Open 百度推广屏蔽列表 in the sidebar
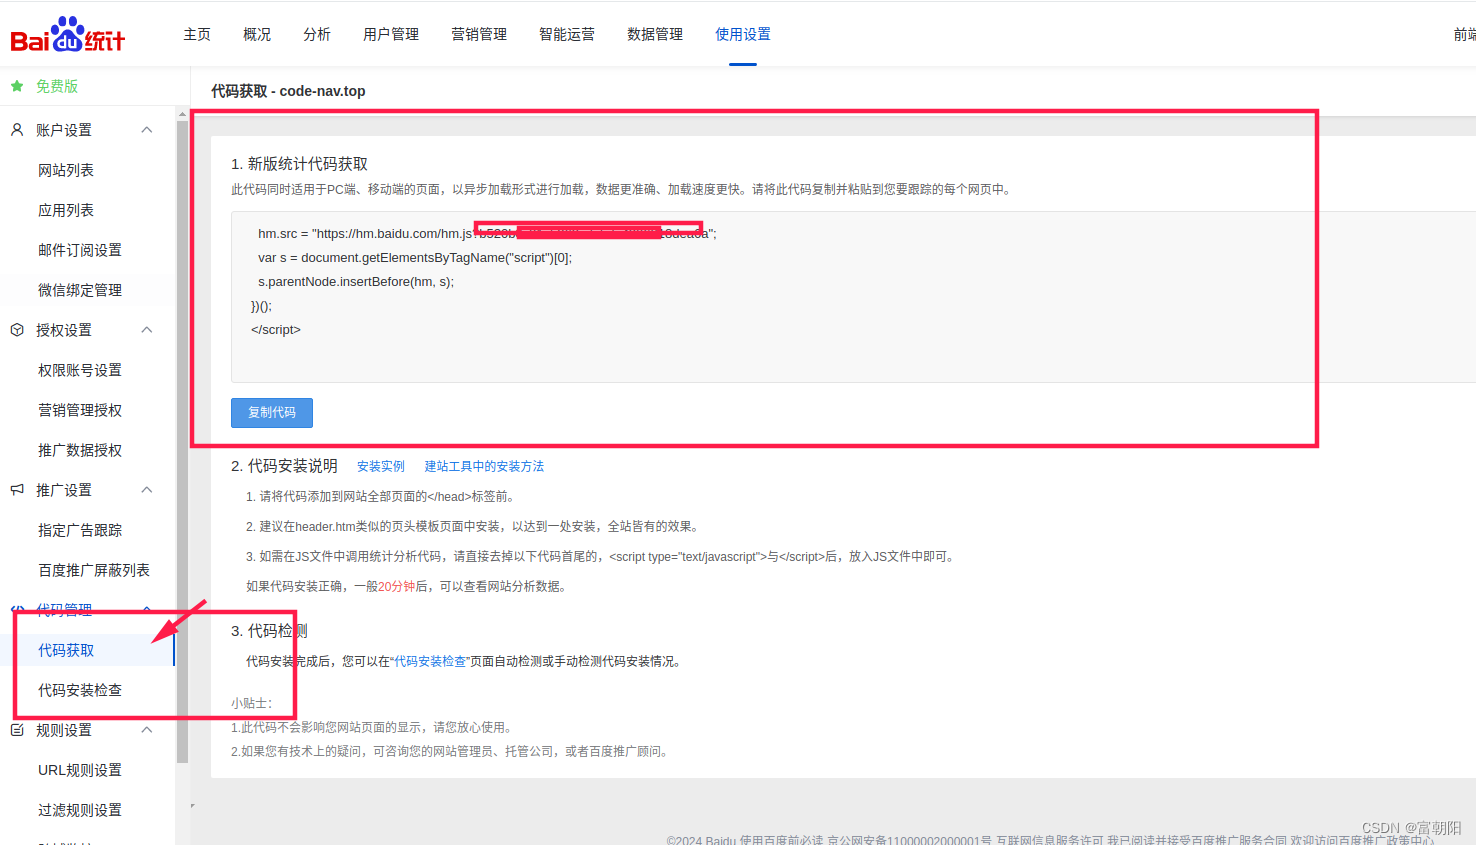Image resolution: width=1476 pixels, height=845 pixels. [94, 570]
